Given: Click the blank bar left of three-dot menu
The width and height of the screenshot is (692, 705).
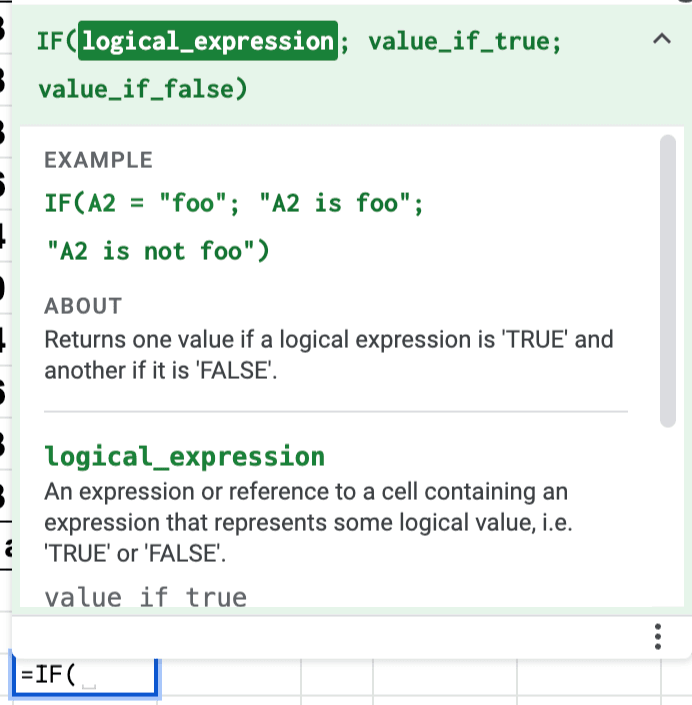Looking at the screenshot, I should click(x=320, y=636).
